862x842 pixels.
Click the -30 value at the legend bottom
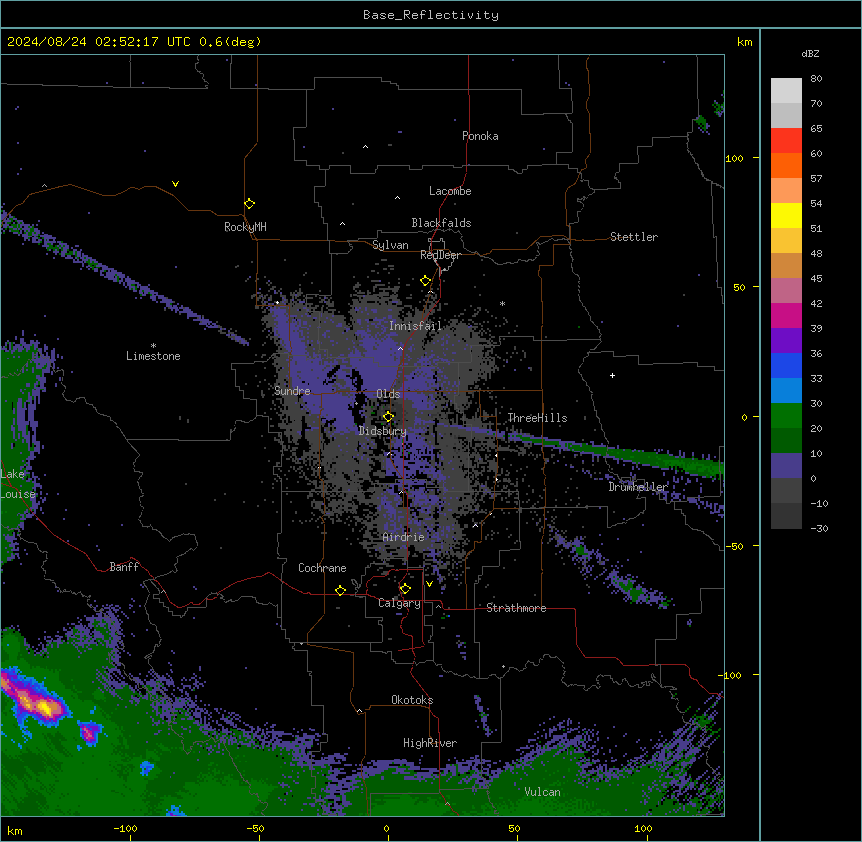click(x=820, y=528)
